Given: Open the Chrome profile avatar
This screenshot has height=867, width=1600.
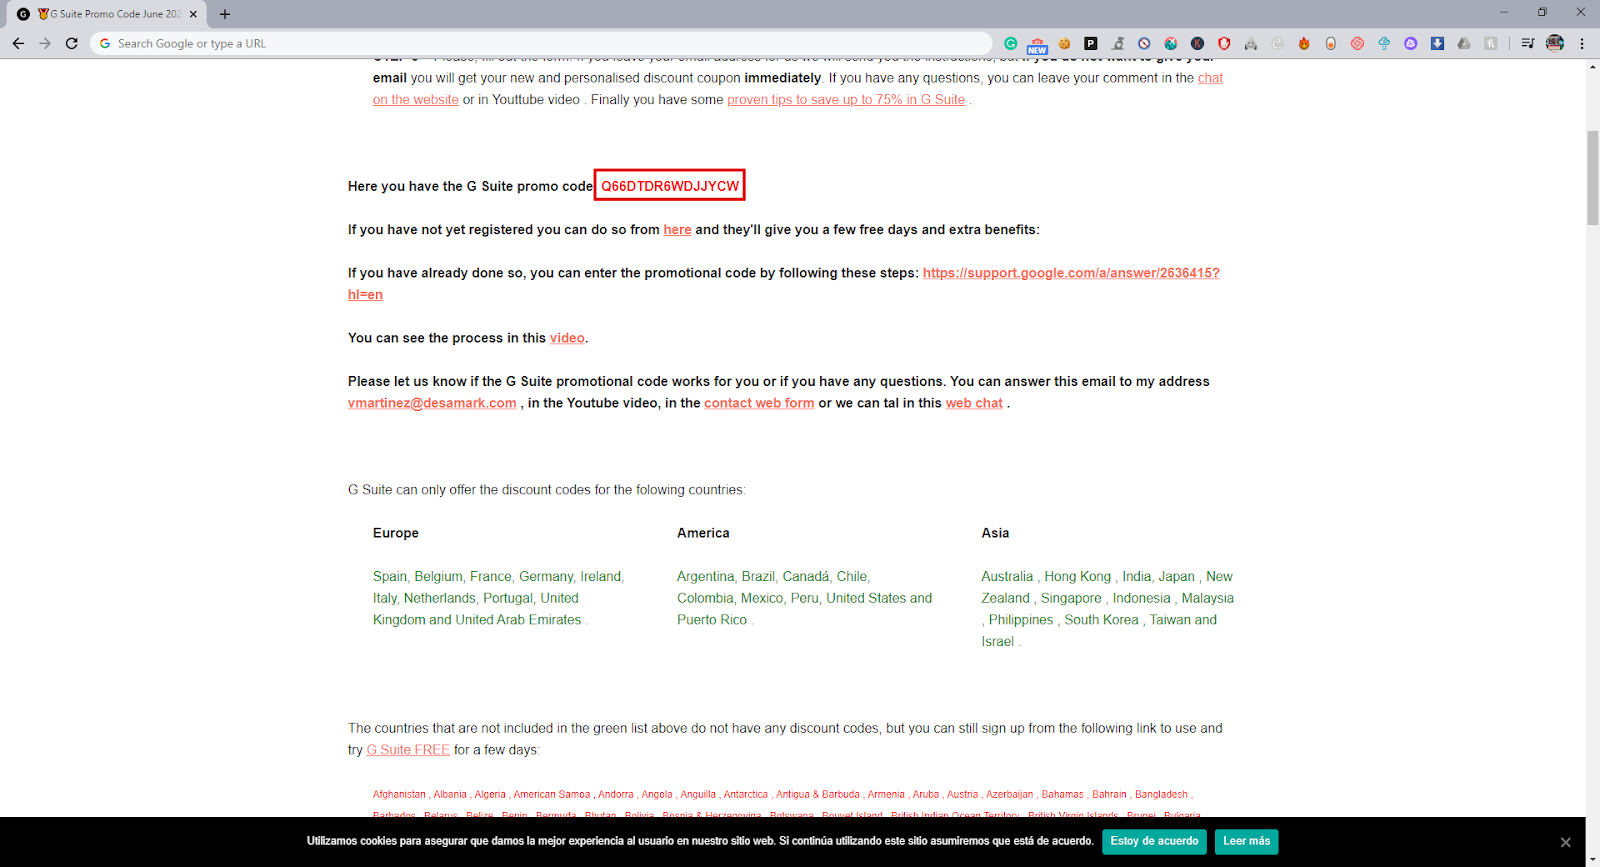Looking at the screenshot, I should (x=1555, y=43).
